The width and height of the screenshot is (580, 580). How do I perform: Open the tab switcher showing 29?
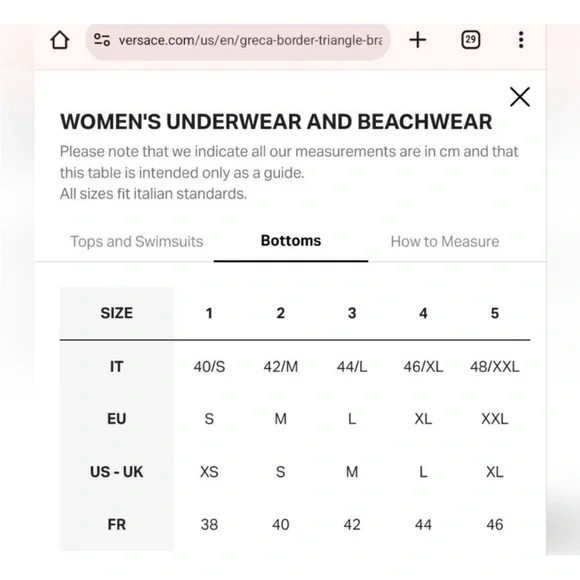pyautogui.click(x=471, y=40)
